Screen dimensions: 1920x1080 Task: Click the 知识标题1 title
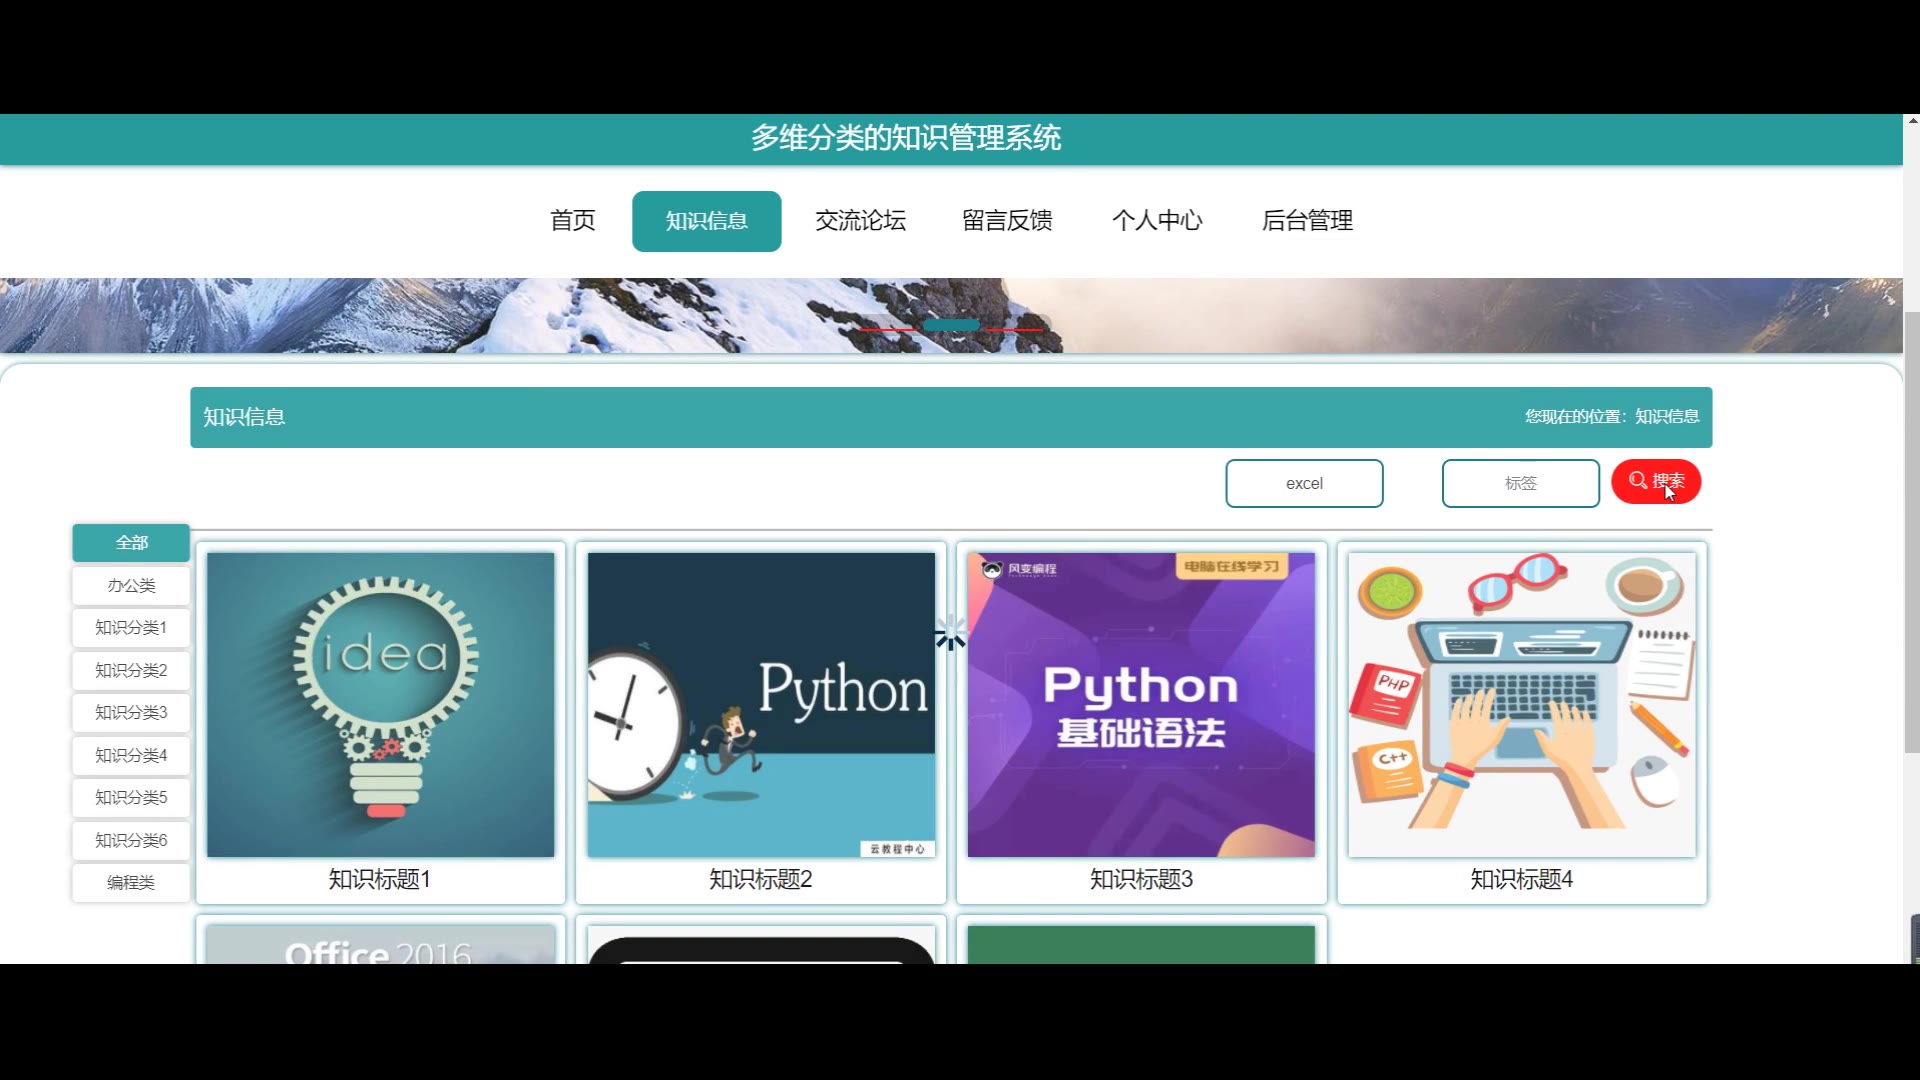click(x=380, y=879)
